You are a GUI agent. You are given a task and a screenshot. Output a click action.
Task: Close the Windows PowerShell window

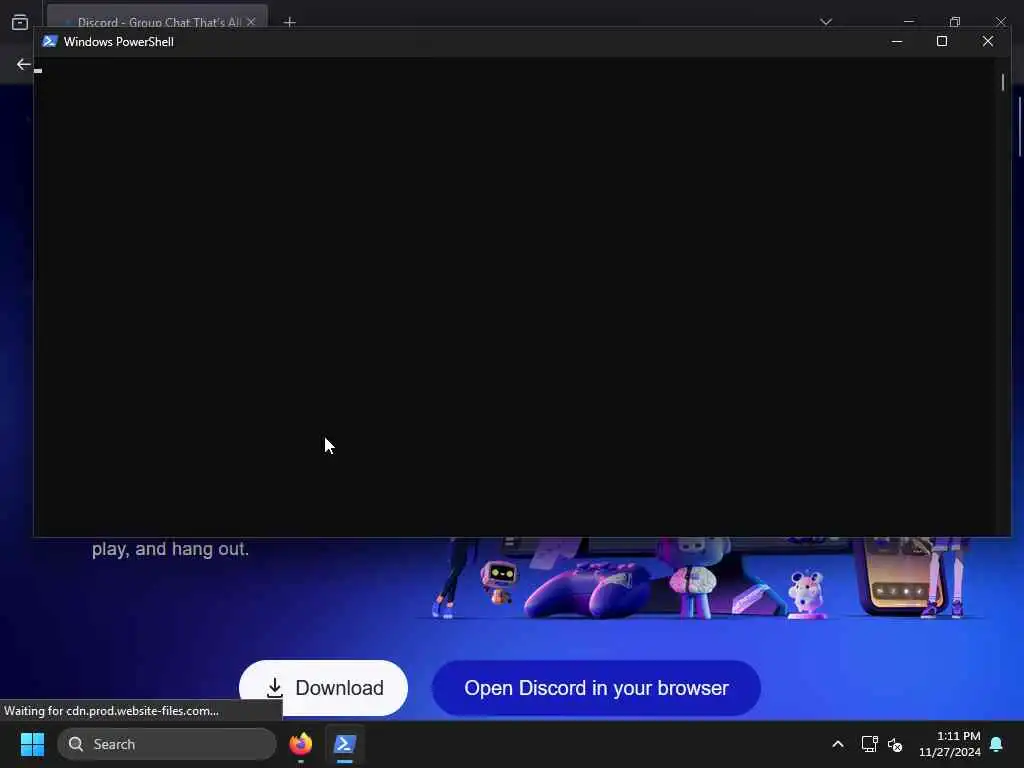pos(988,41)
